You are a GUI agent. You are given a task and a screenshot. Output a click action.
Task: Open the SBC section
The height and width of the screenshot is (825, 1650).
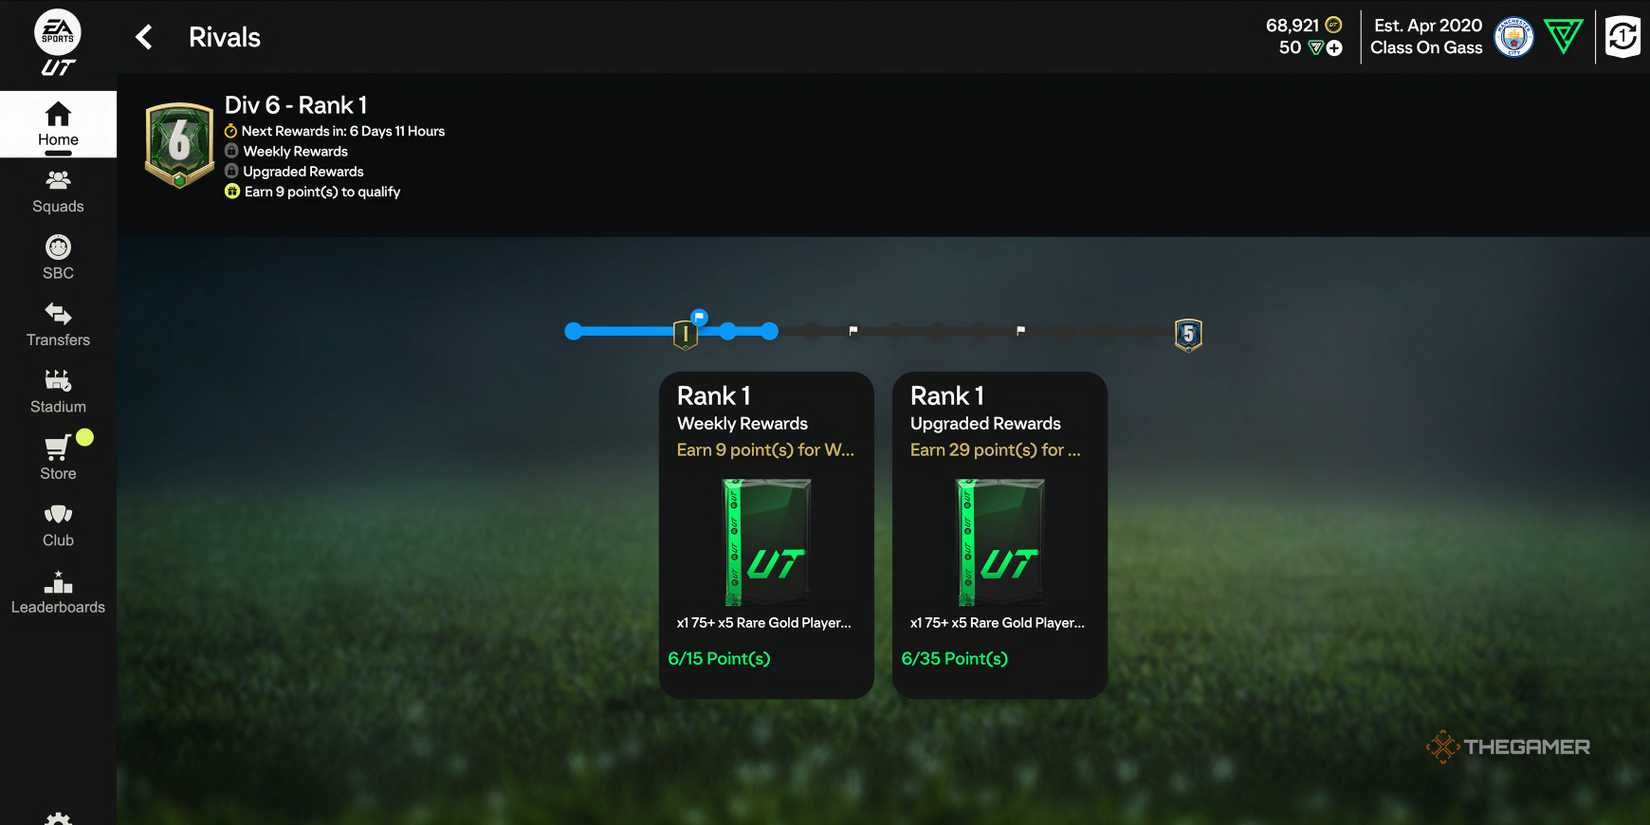click(58, 258)
